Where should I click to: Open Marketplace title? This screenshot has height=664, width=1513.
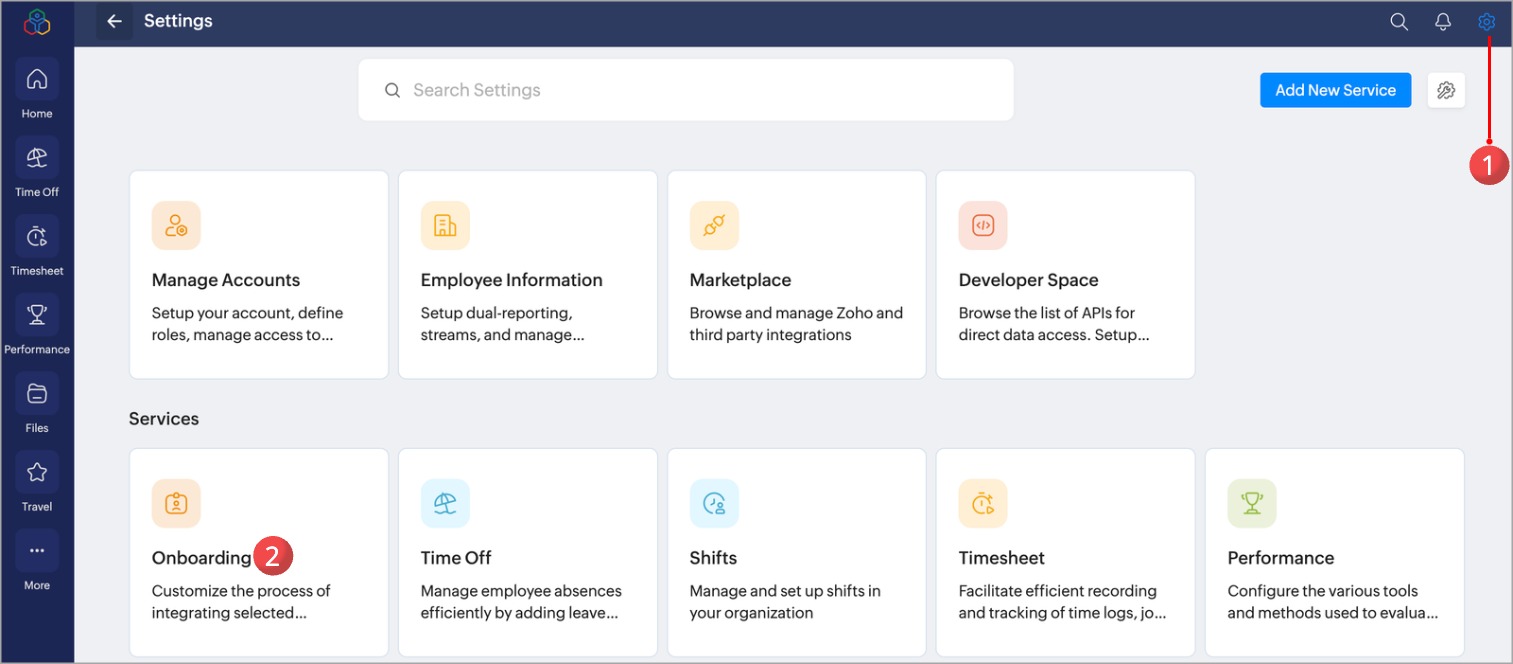740,280
